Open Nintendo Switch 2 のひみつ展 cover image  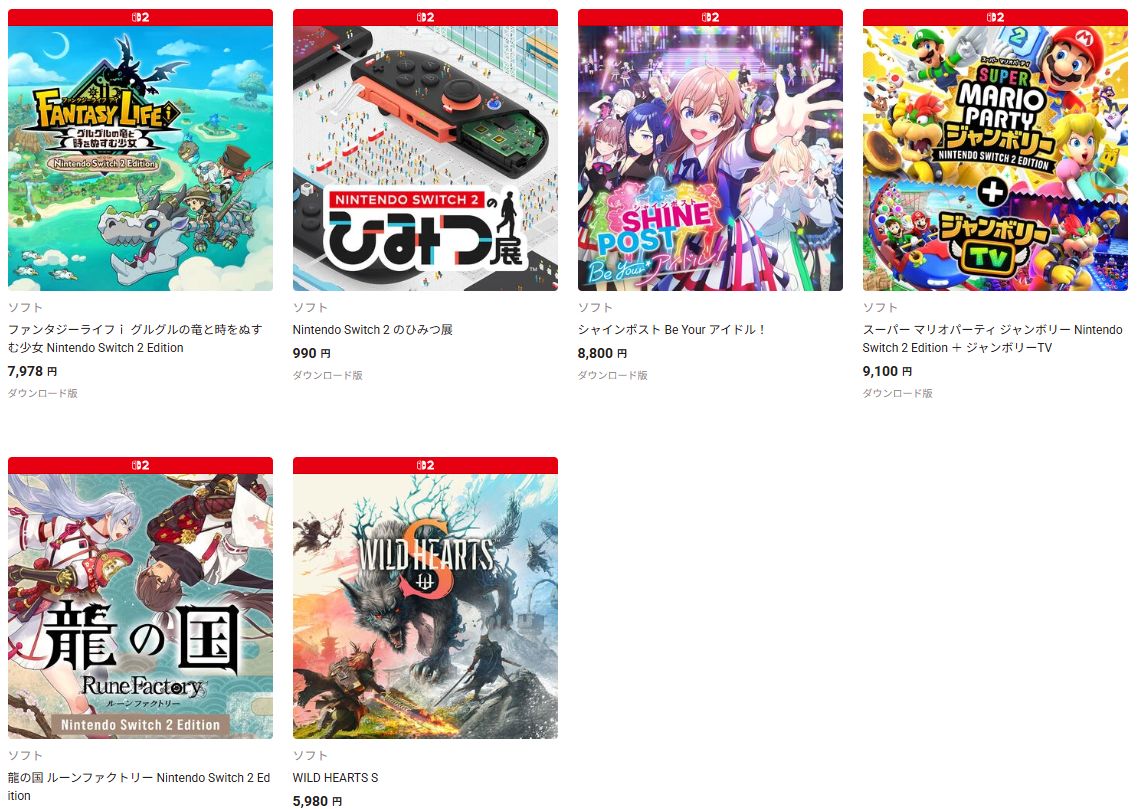(425, 158)
